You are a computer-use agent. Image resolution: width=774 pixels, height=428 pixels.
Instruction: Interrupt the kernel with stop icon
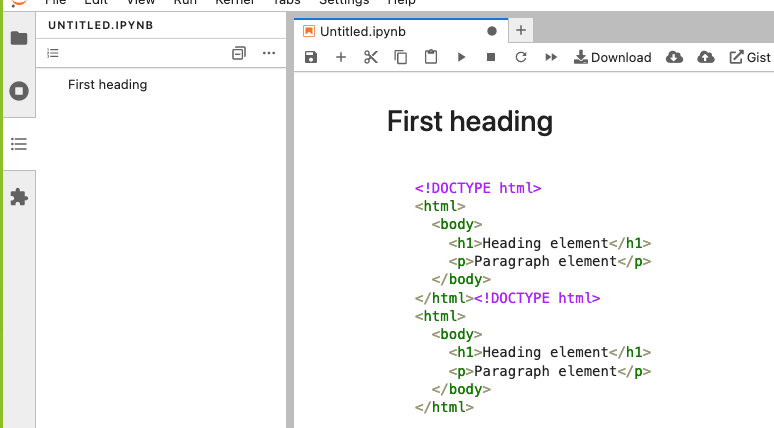(x=491, y=57)
